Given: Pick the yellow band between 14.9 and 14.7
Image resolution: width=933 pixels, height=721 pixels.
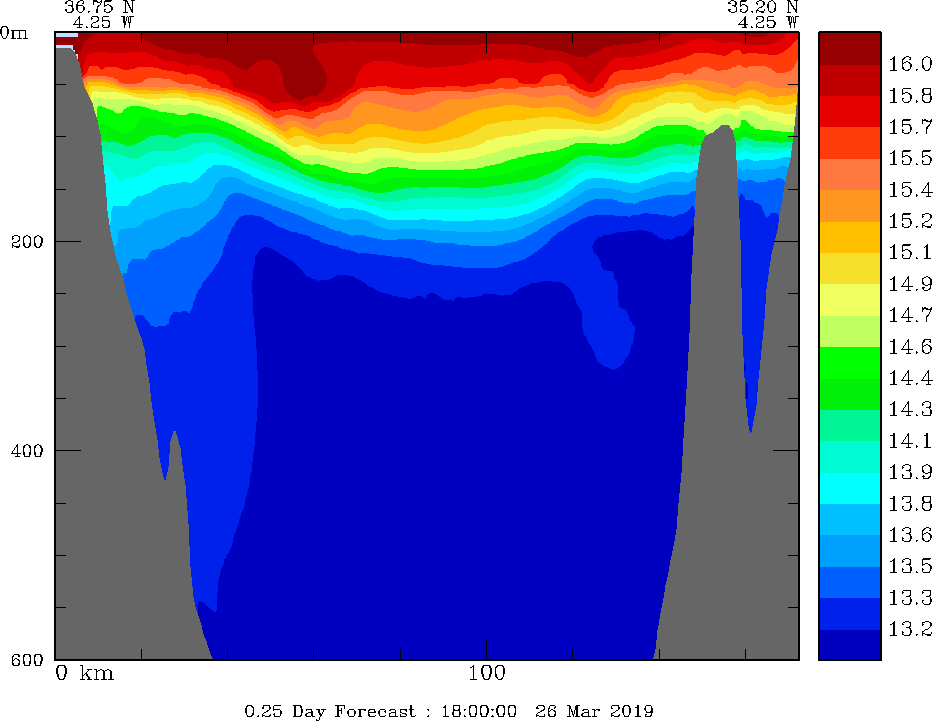Looking at the screenshot, I should [x=850, y=300].
